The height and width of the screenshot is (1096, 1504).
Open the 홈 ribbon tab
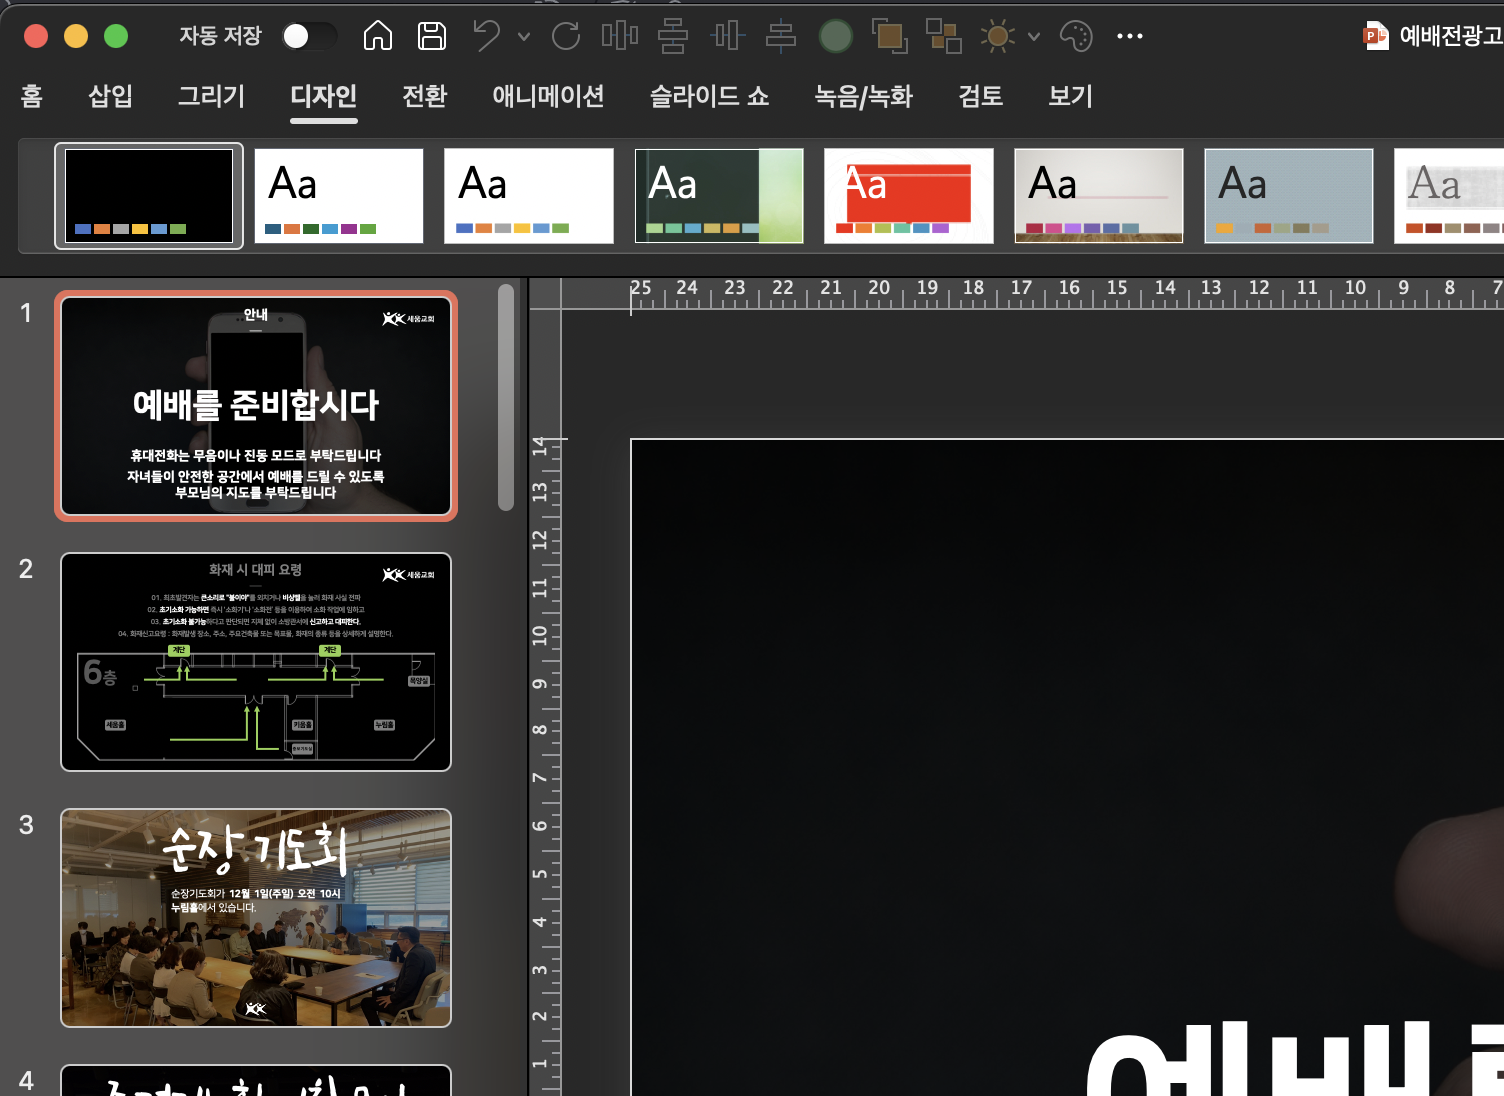coord(32,96)
